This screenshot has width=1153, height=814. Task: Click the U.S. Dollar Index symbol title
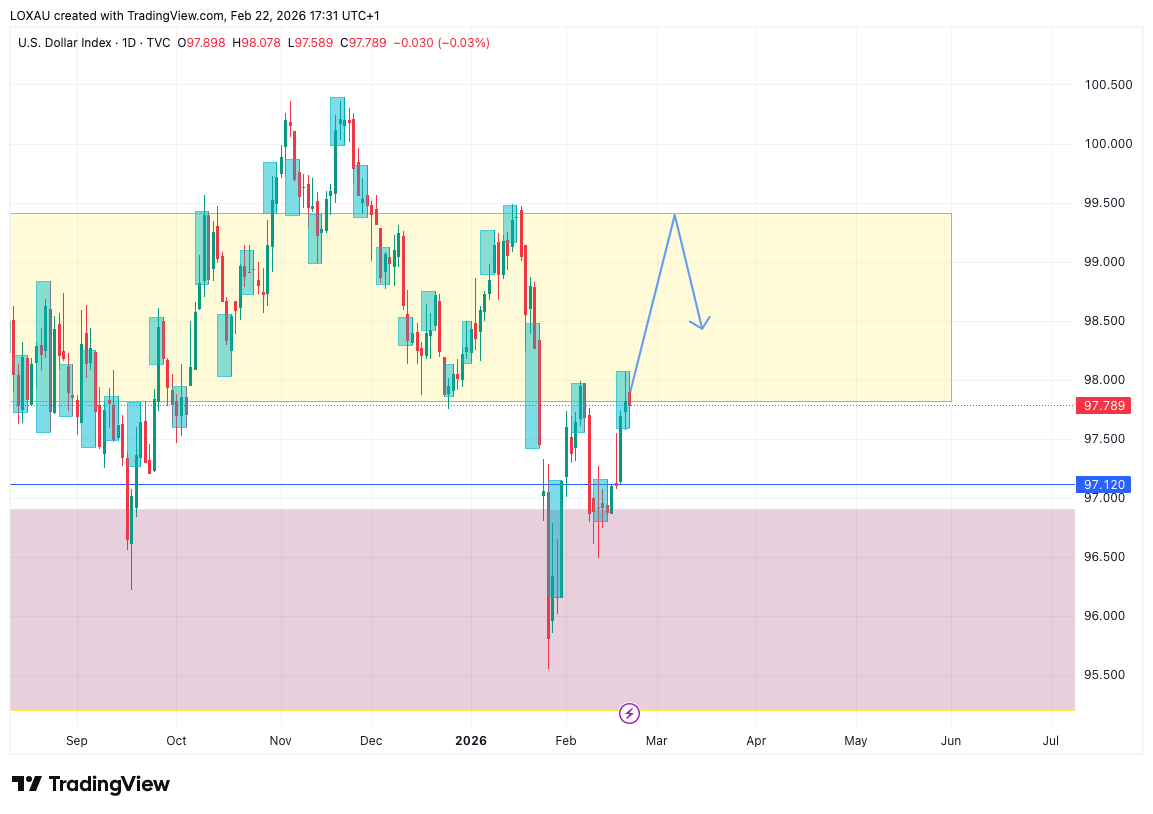65,43
